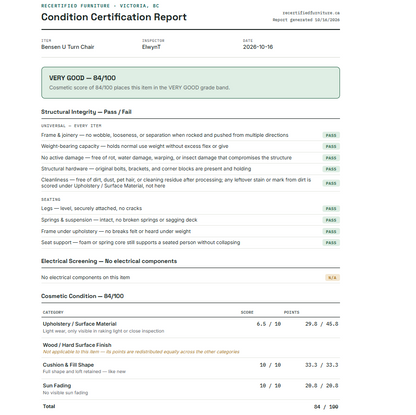Click the 'Upholstery / Surface Material' category name
Image resolution: width=416 pixels, height=415 pixels.
(80, 324)
